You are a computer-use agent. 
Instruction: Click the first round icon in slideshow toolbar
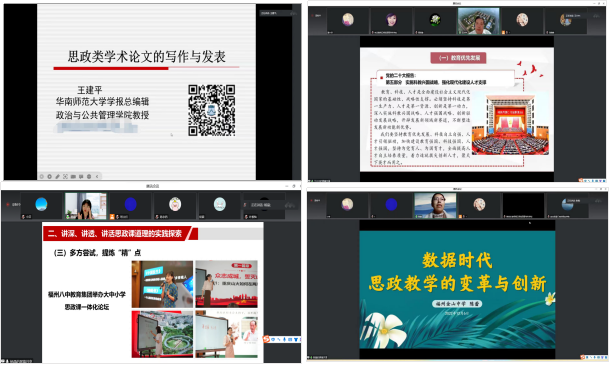(x=42, y=176)
